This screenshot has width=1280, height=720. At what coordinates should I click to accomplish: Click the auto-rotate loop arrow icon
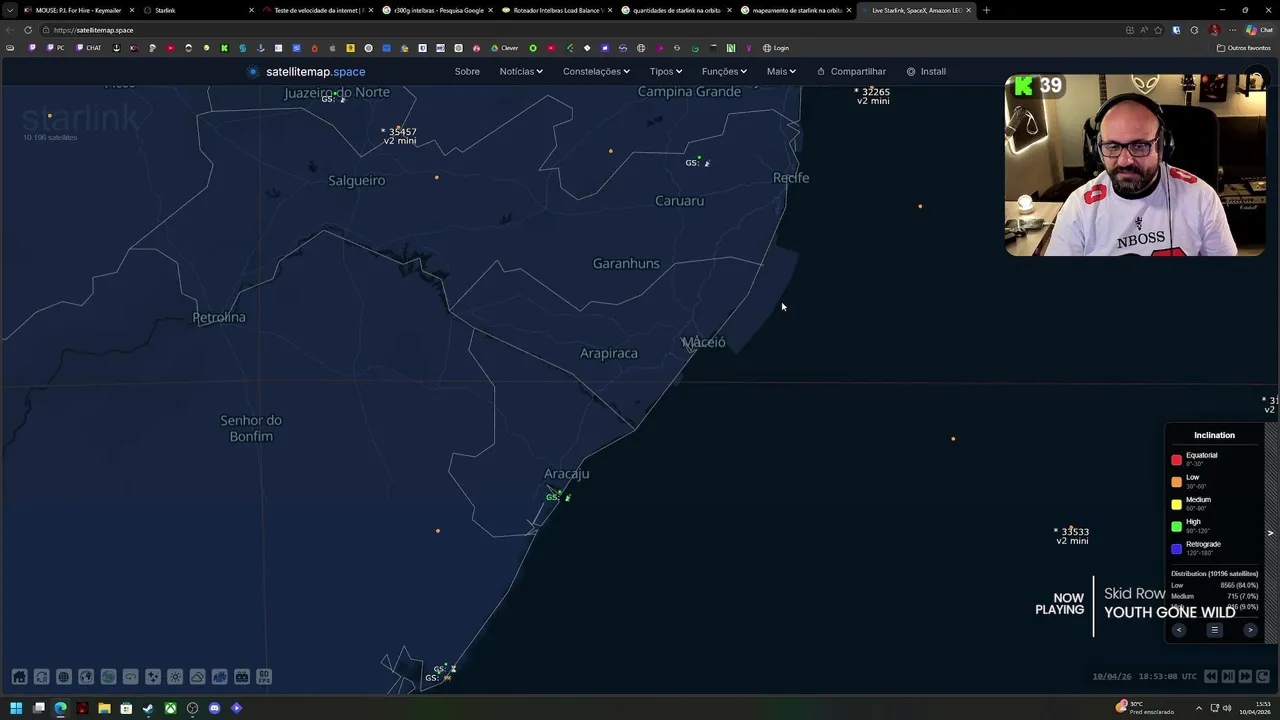pos(130,677)
